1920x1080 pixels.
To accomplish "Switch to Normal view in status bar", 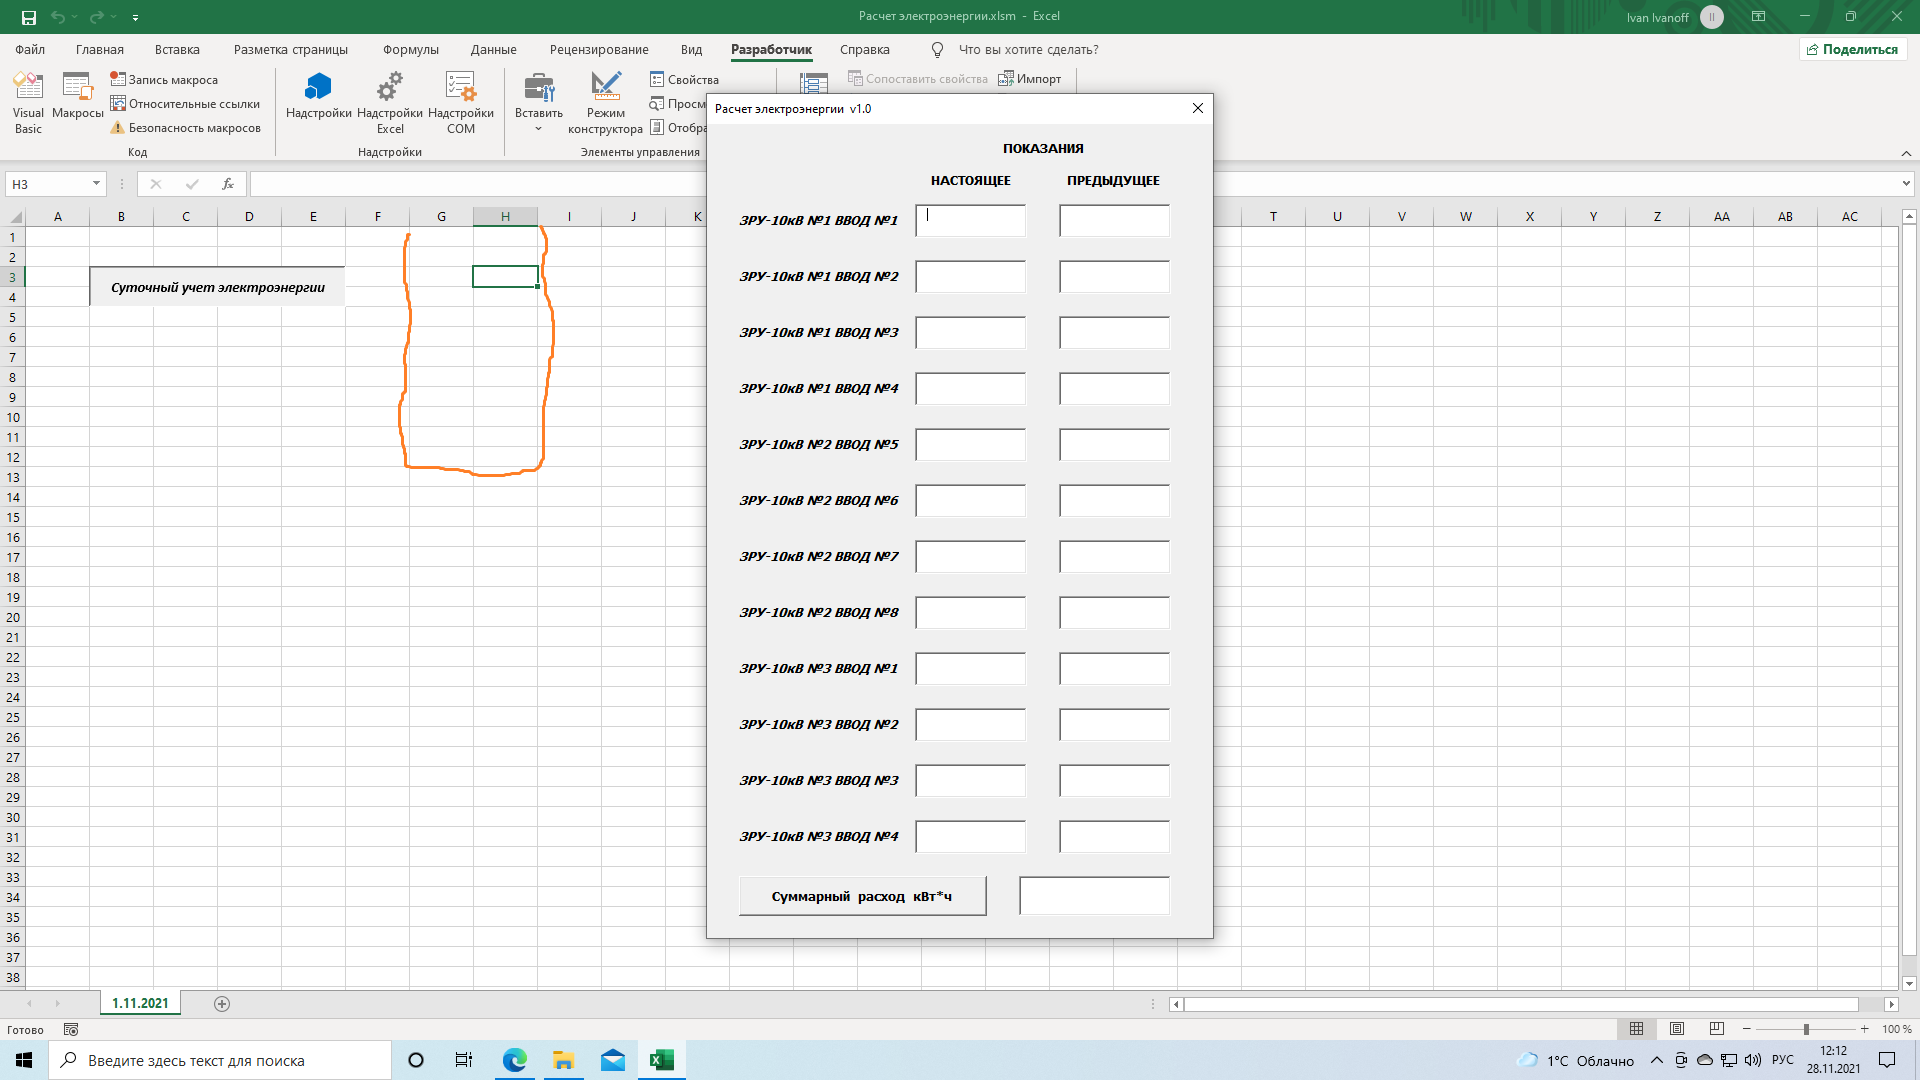I will coord(1637,1029).
